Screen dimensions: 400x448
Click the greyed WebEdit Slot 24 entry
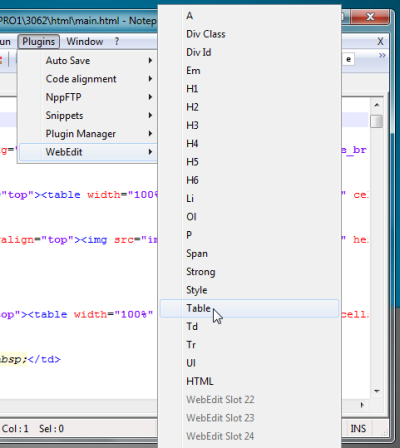[x=249, y=436]
